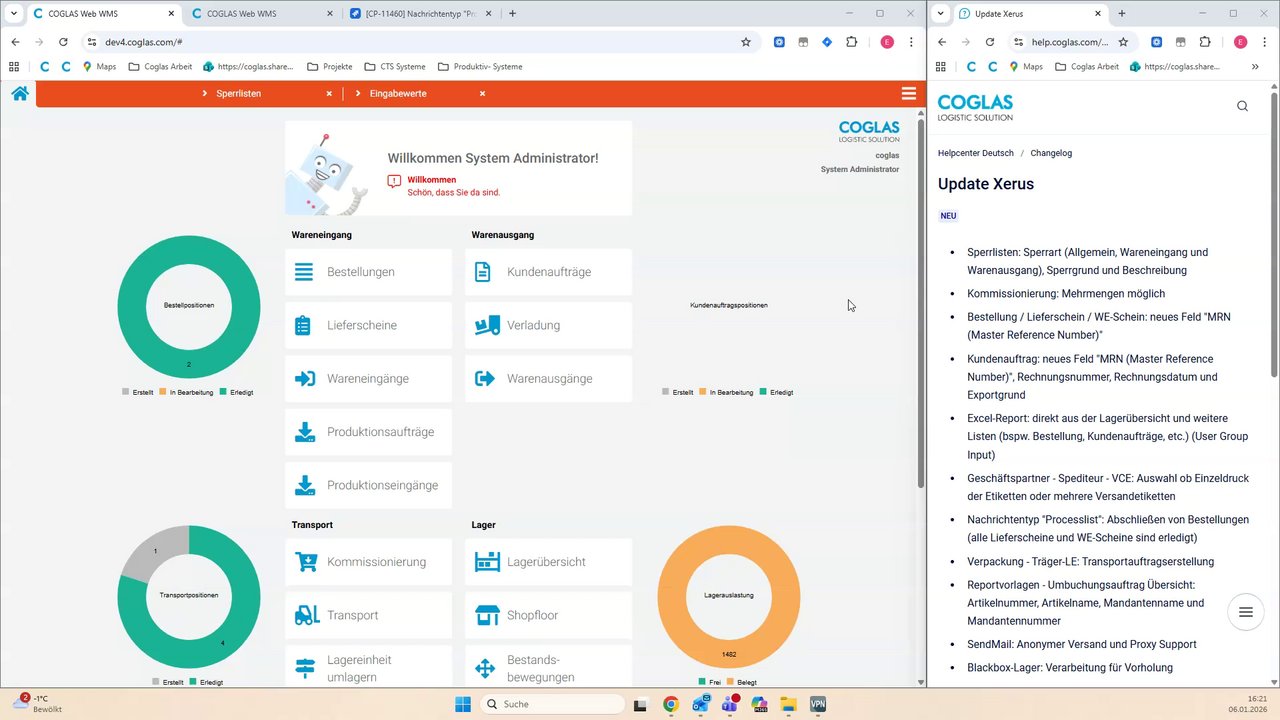Click the Produktionsaufträge download icon
1280x720 pixels.
pyautogui.click(x=305, y=432)
